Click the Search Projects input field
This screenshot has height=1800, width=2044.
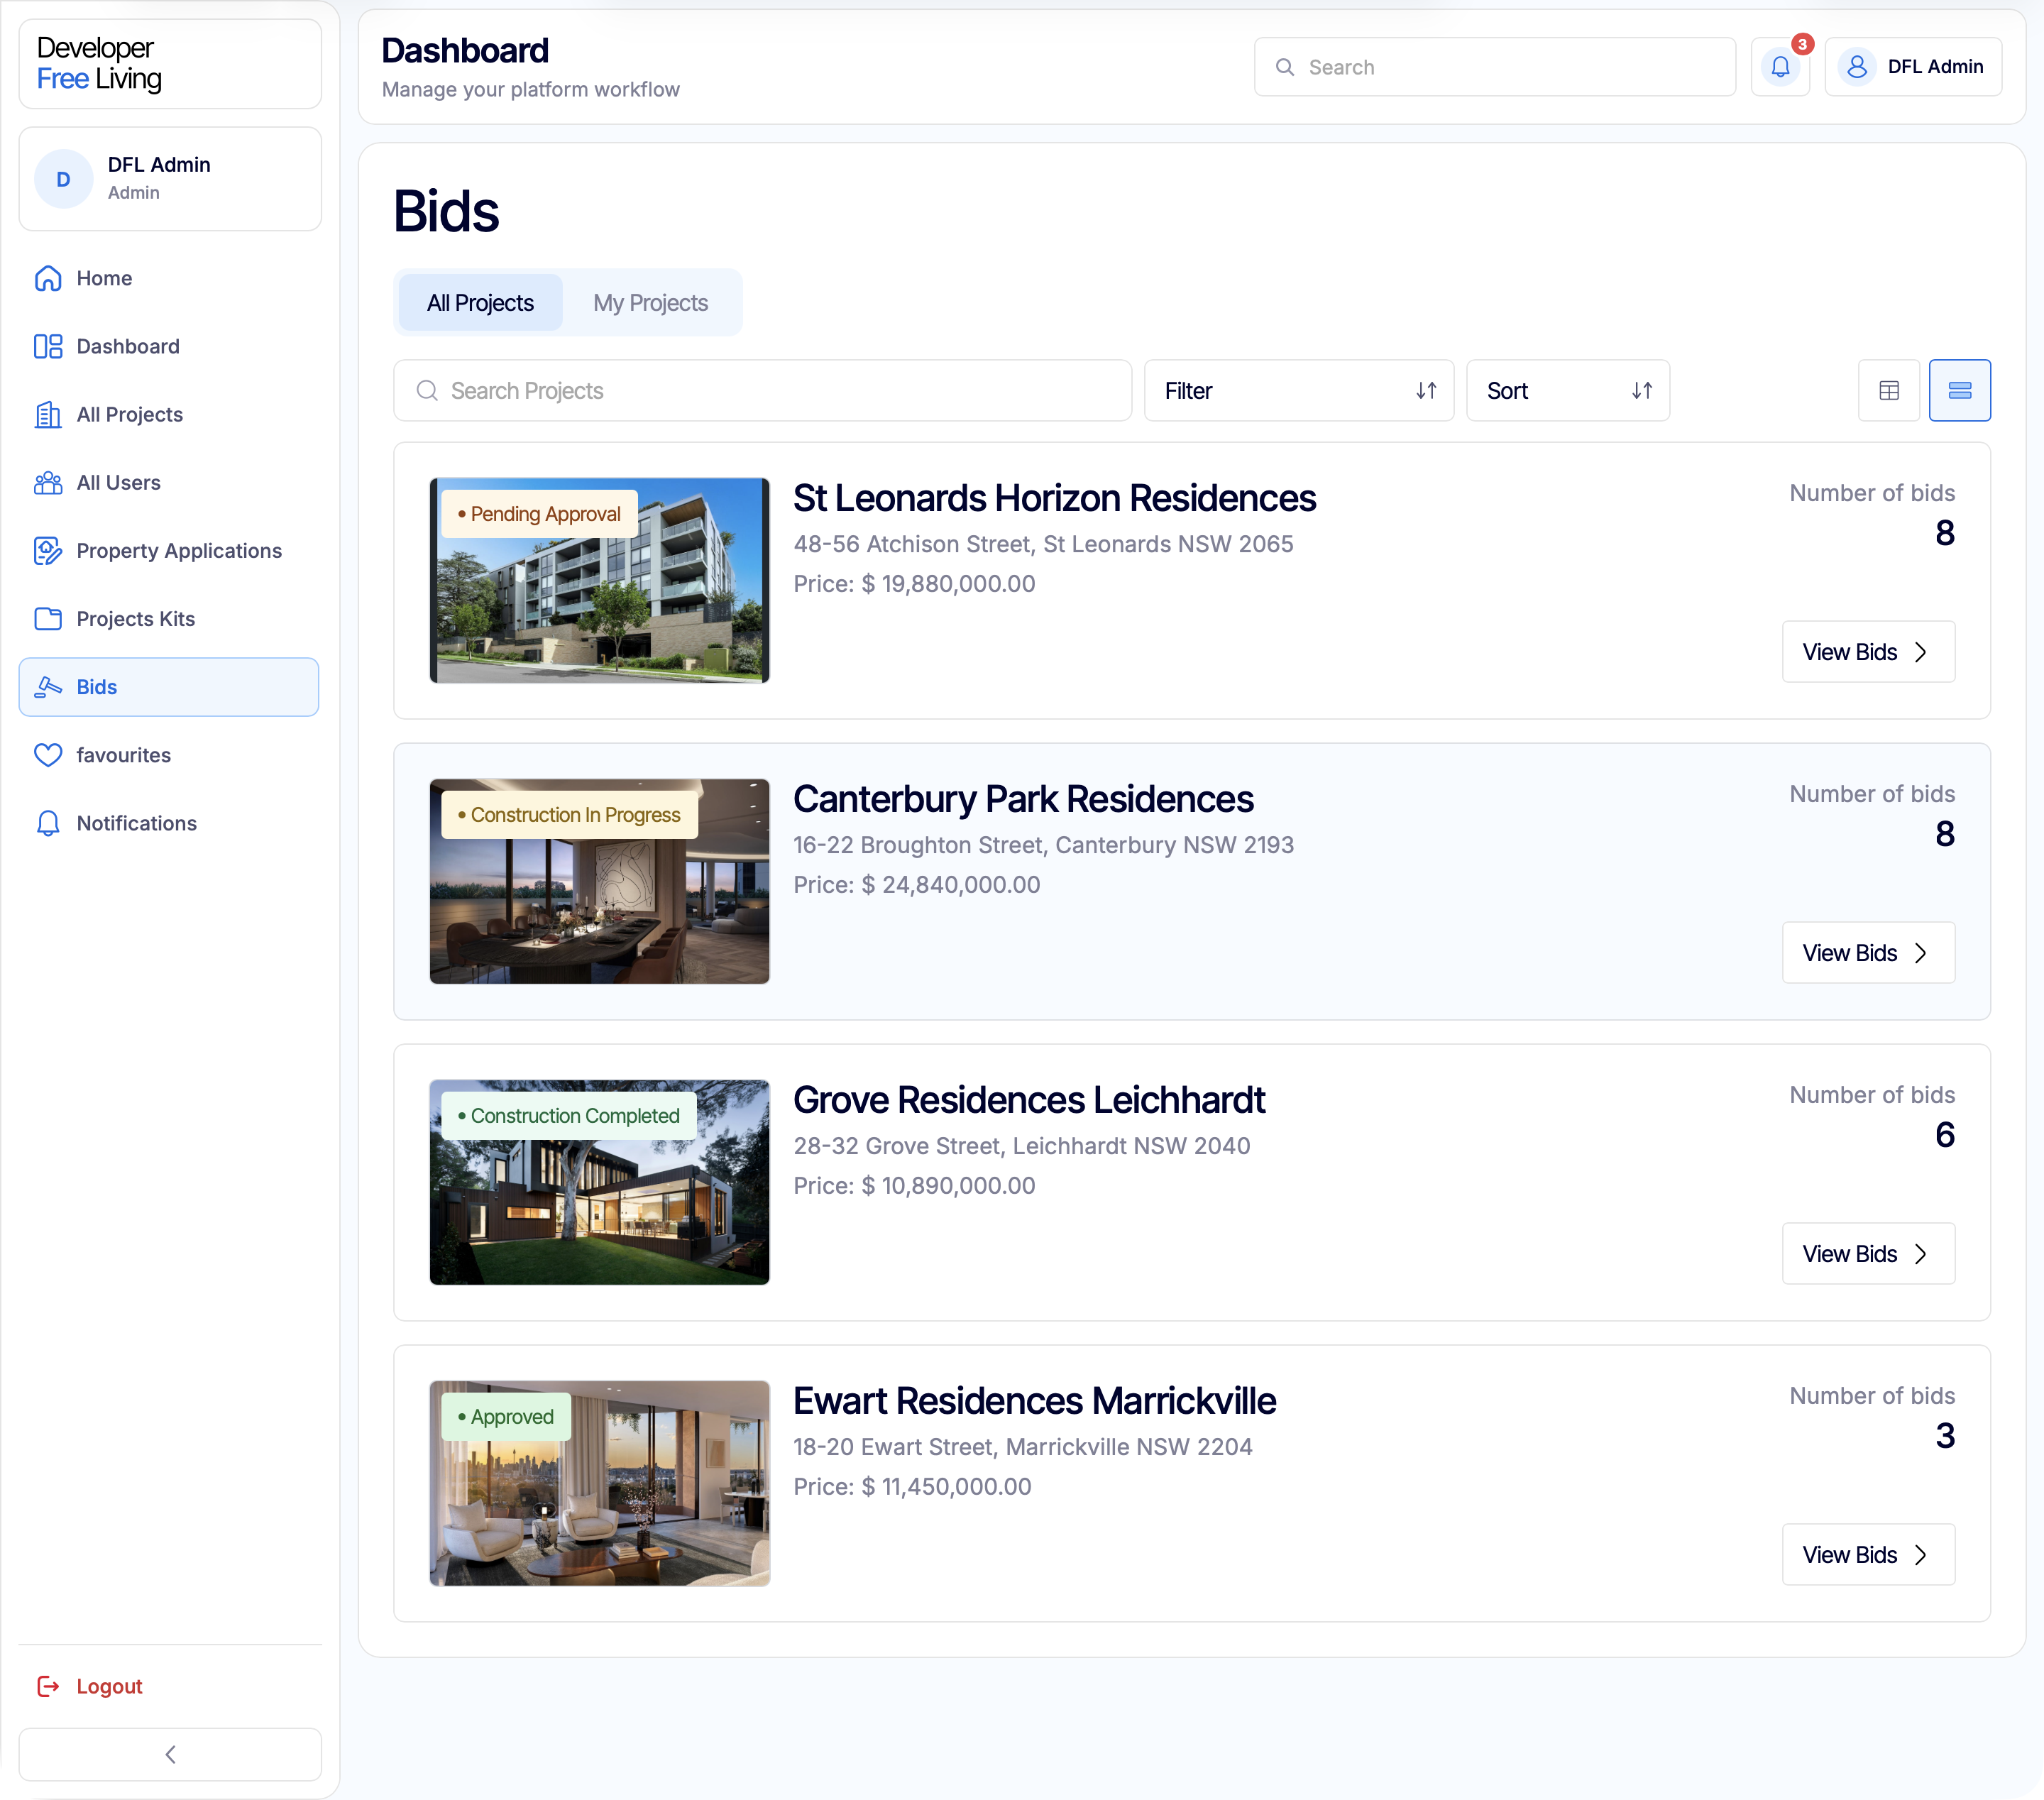762,390
